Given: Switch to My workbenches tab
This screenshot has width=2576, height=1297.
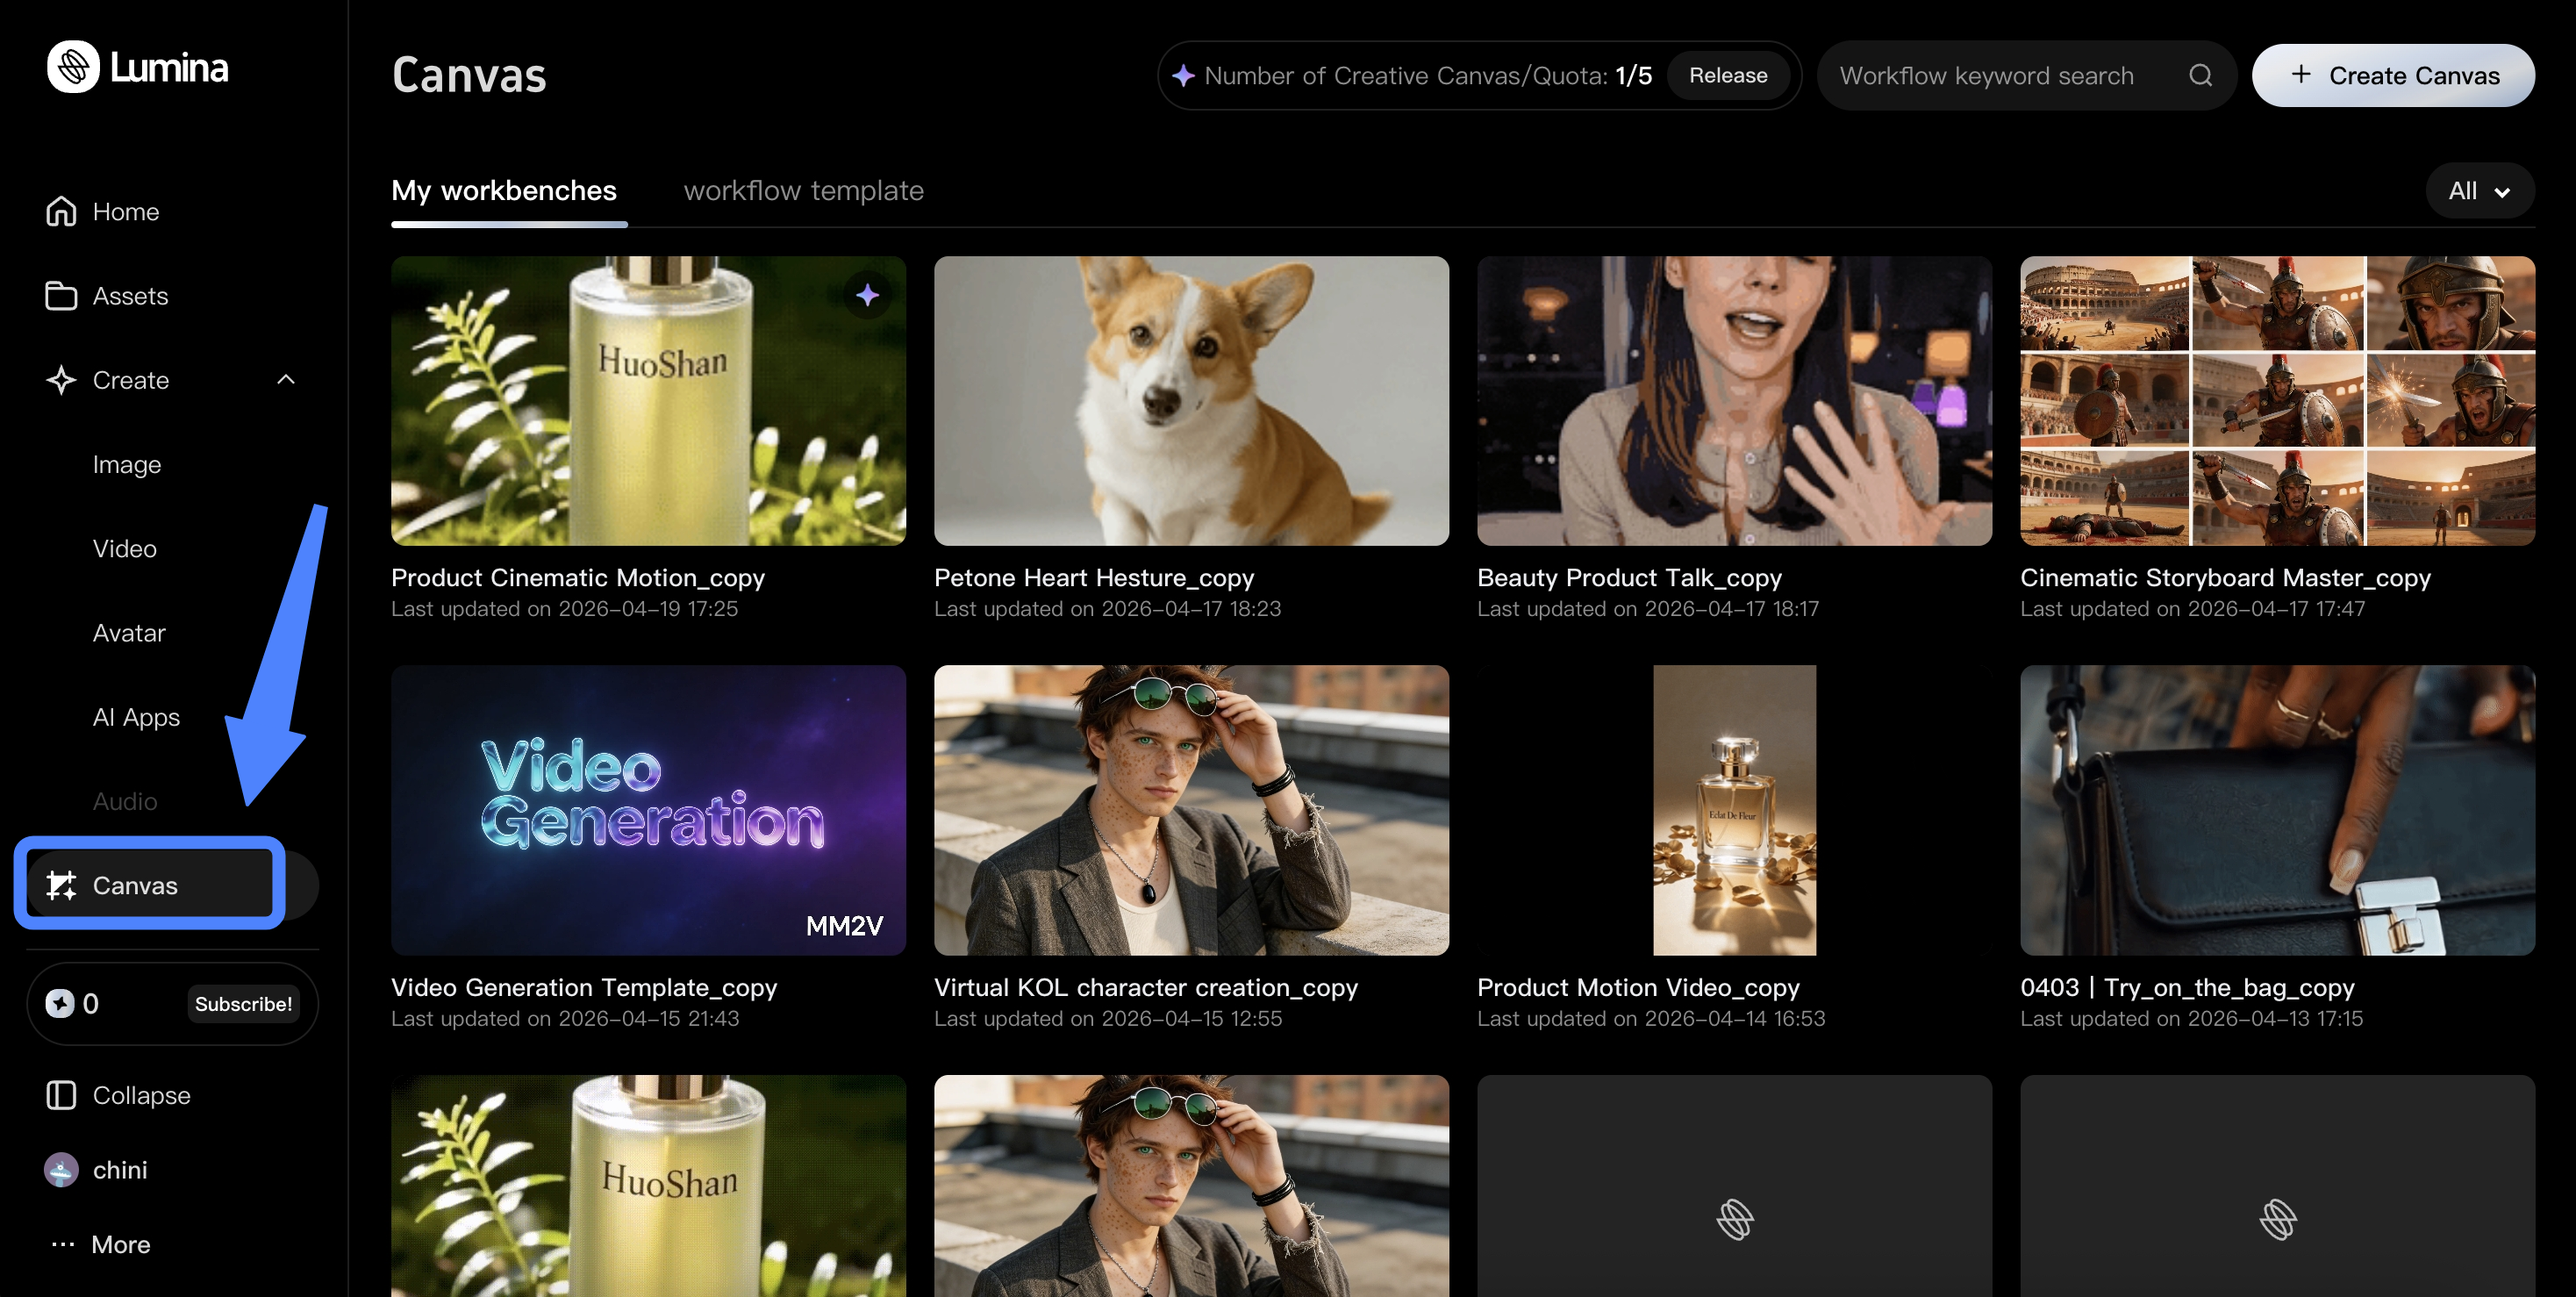Looking at the screenshot, I should (504, 190).
